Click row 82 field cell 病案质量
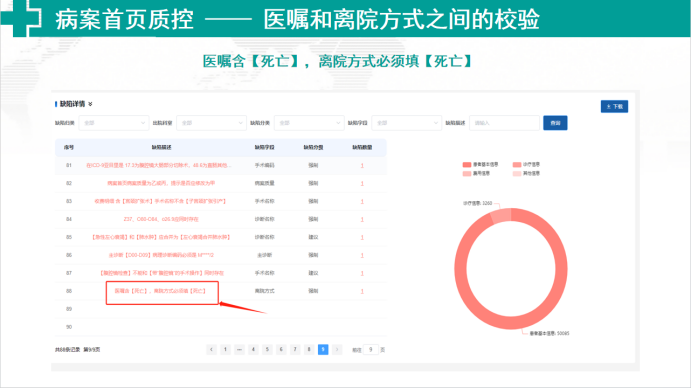The width and height of the screenshot is (691, 388). point(264,183)
